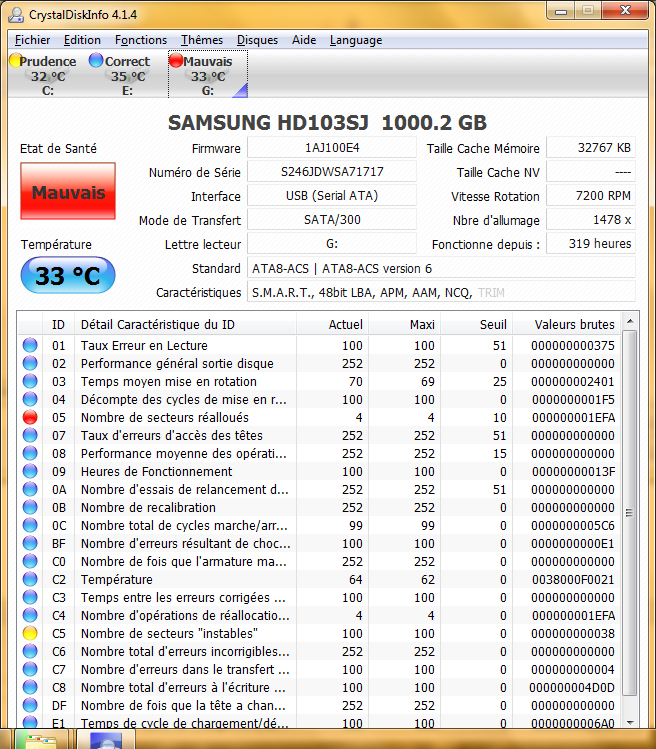
Task: Open the Fonctions menu
Action: click(x=141, y=40)
